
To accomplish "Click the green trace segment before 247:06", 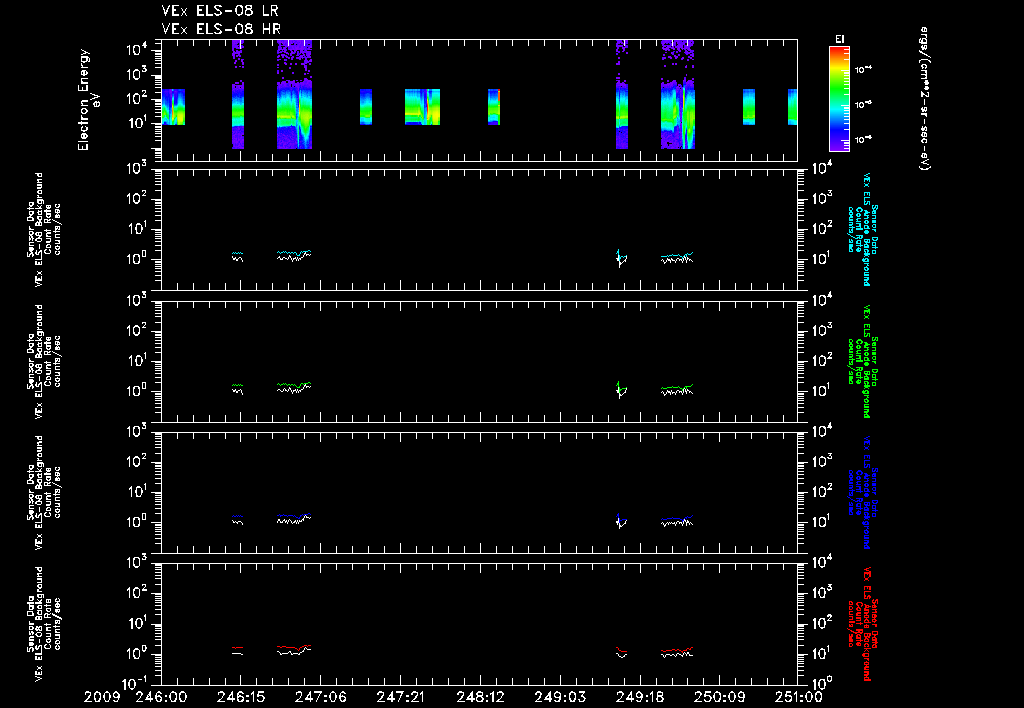I will (294, 385).
